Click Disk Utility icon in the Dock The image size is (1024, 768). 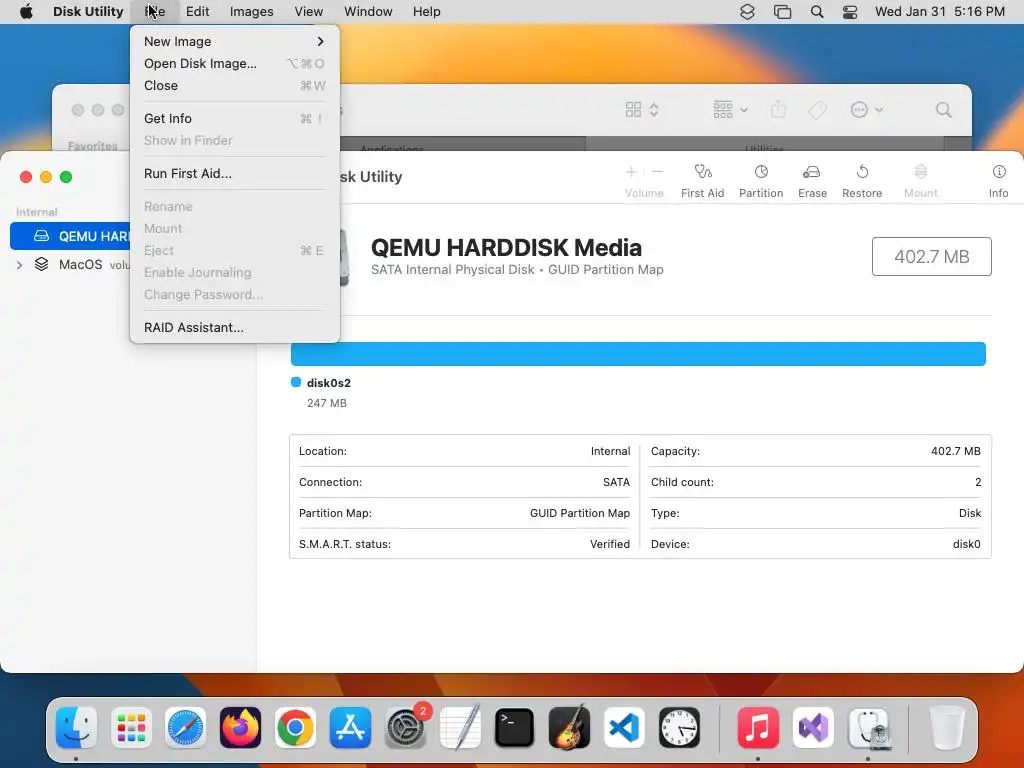click(868, 728)
